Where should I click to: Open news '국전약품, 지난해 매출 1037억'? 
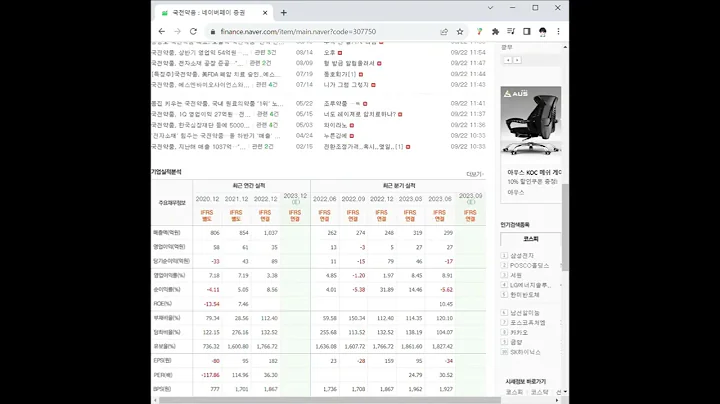coord(199,147)
